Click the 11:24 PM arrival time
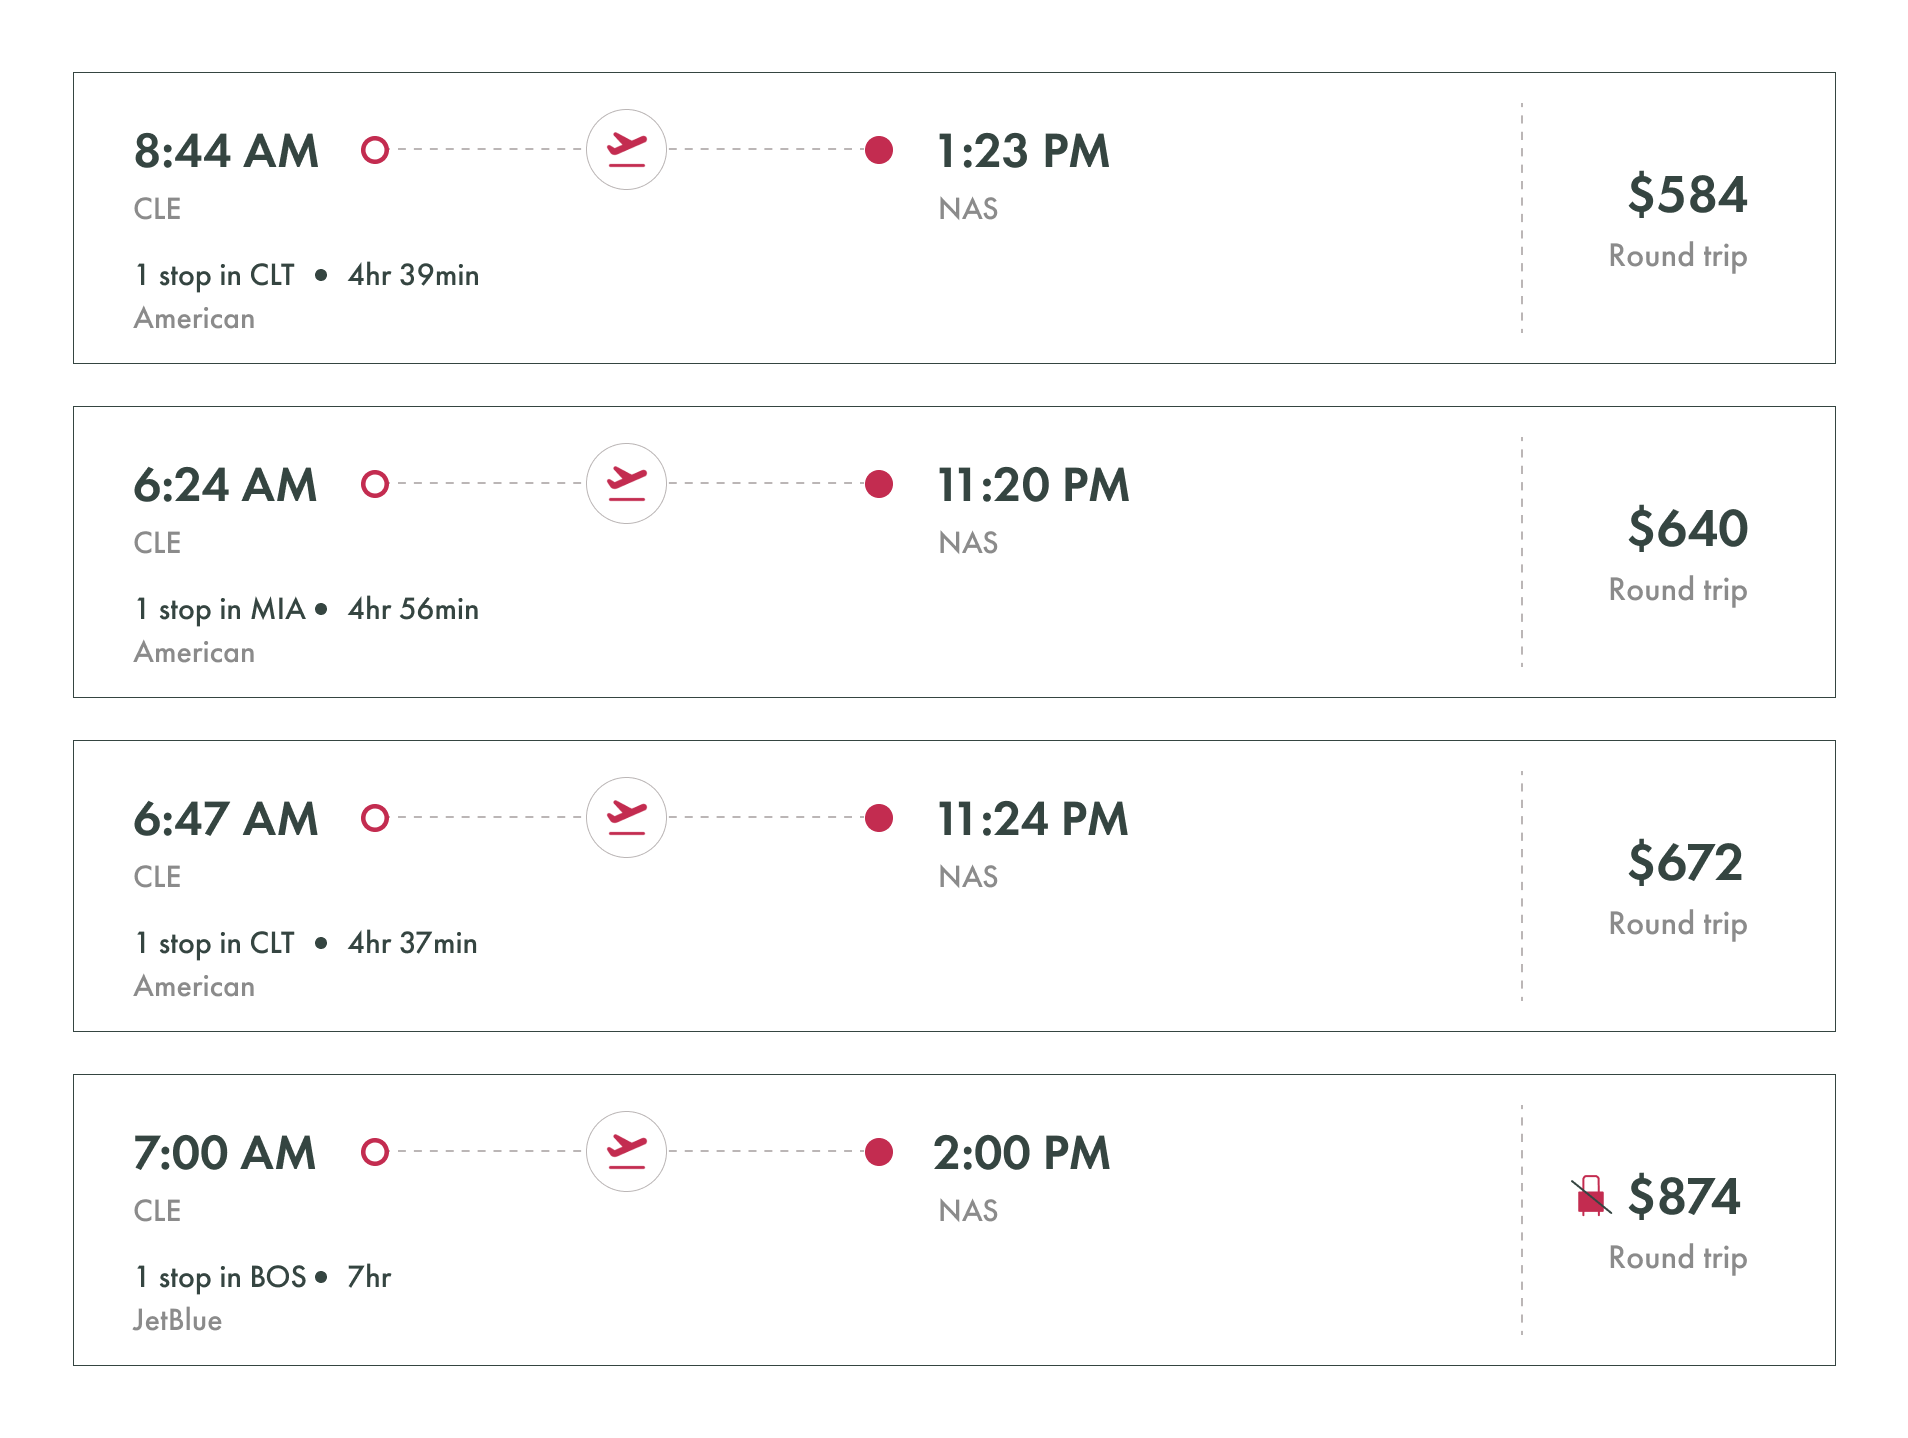 tap(1032, 819)
